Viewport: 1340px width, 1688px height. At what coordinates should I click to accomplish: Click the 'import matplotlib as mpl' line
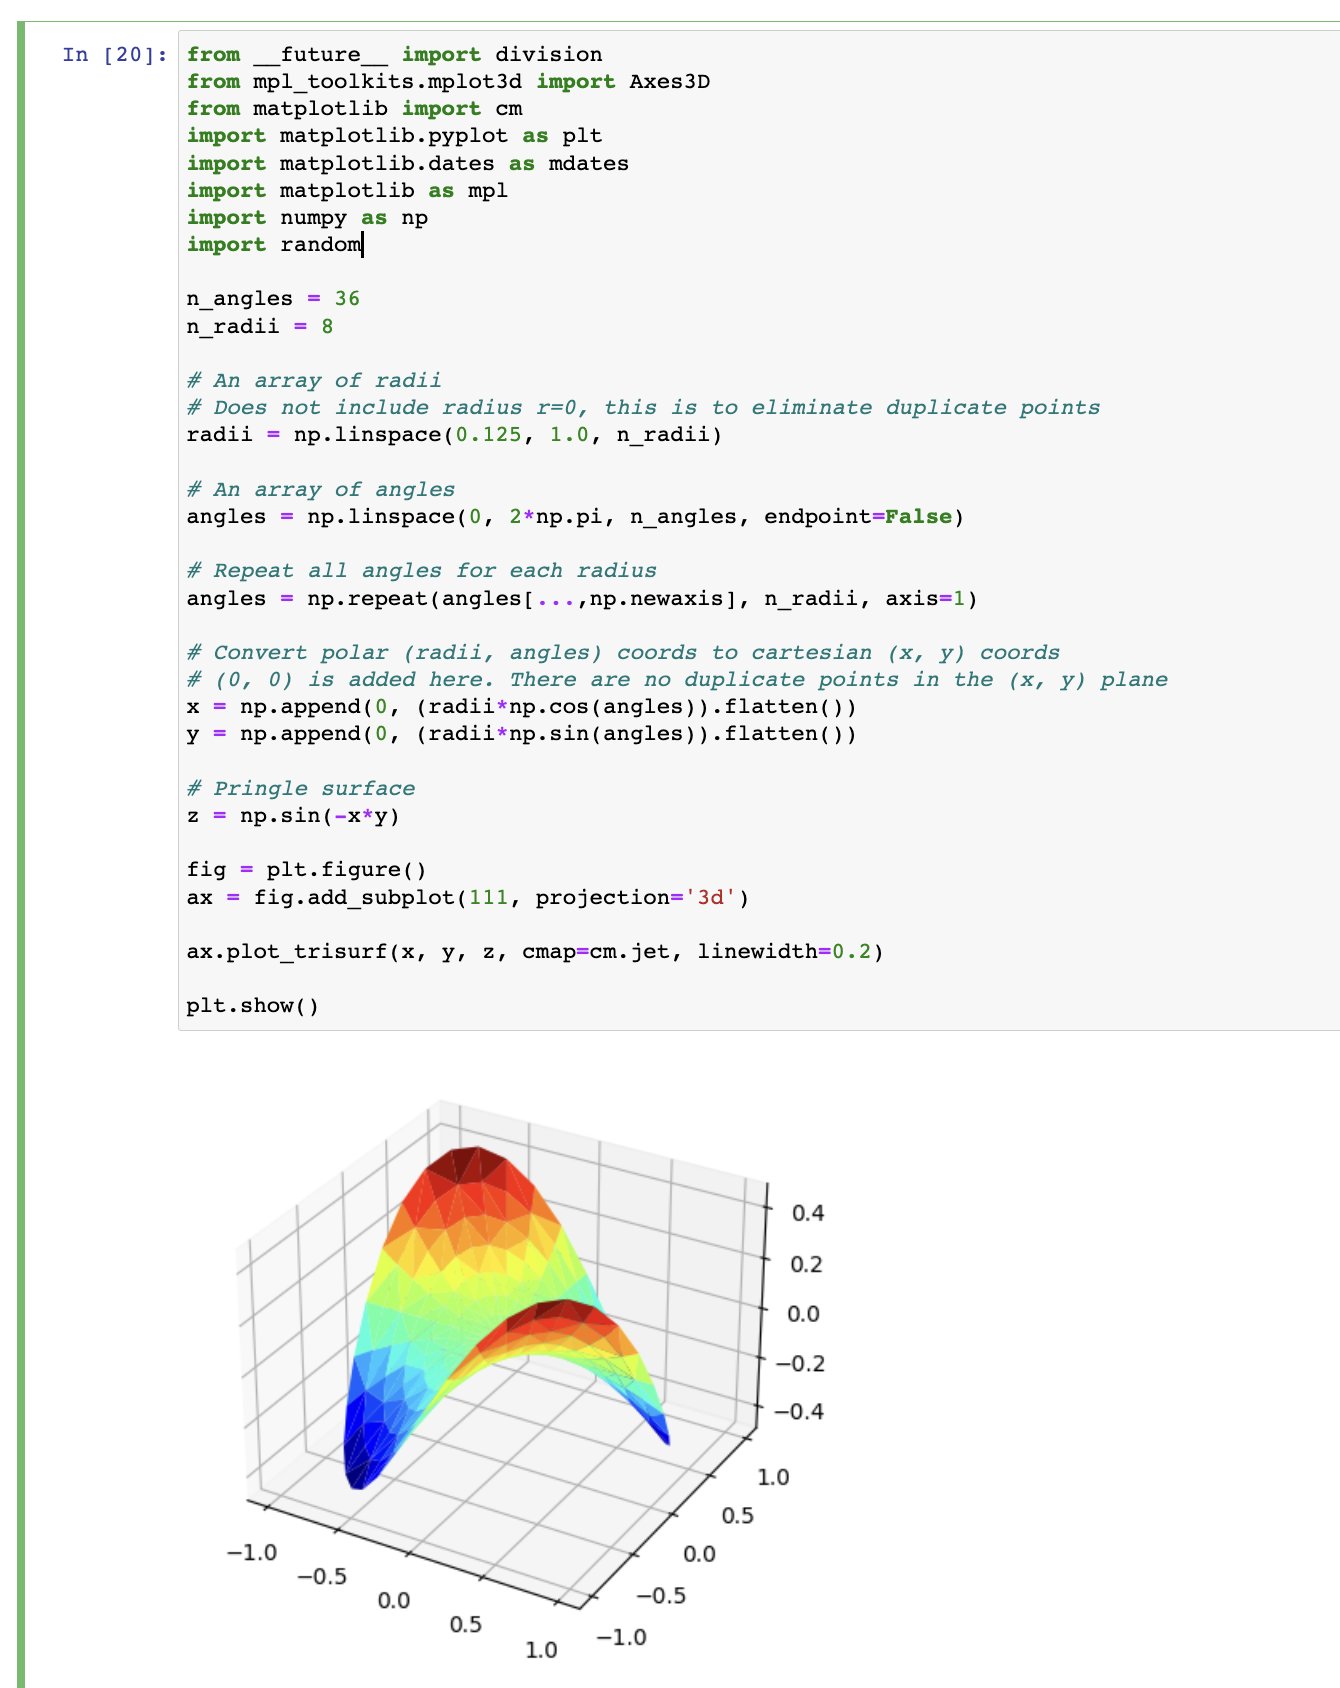point(347,191)
